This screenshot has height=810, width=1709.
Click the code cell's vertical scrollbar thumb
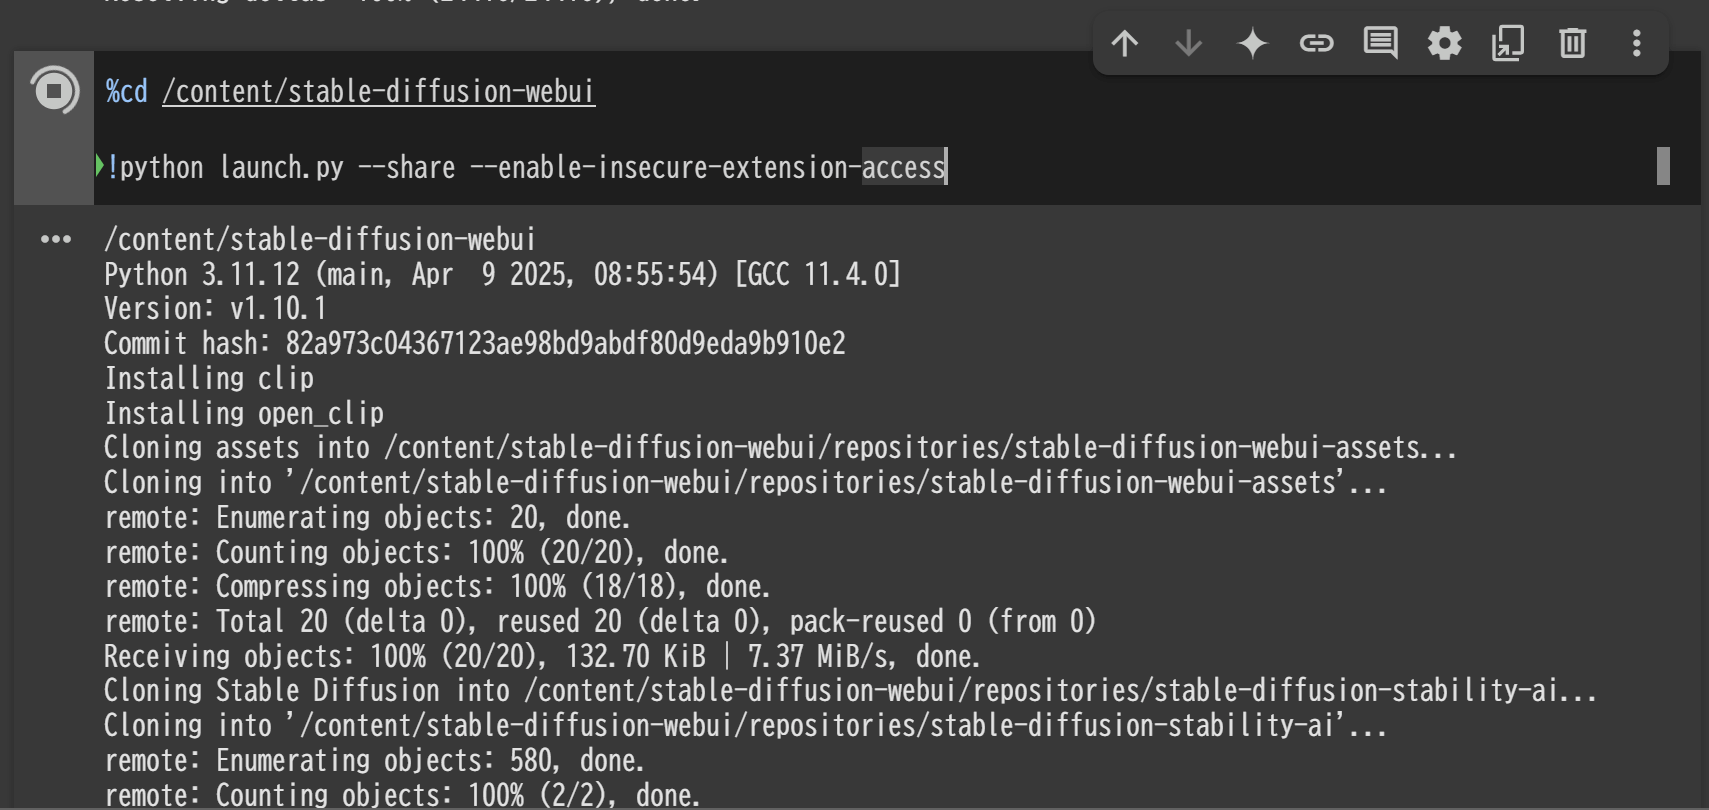coord(1663,166)
